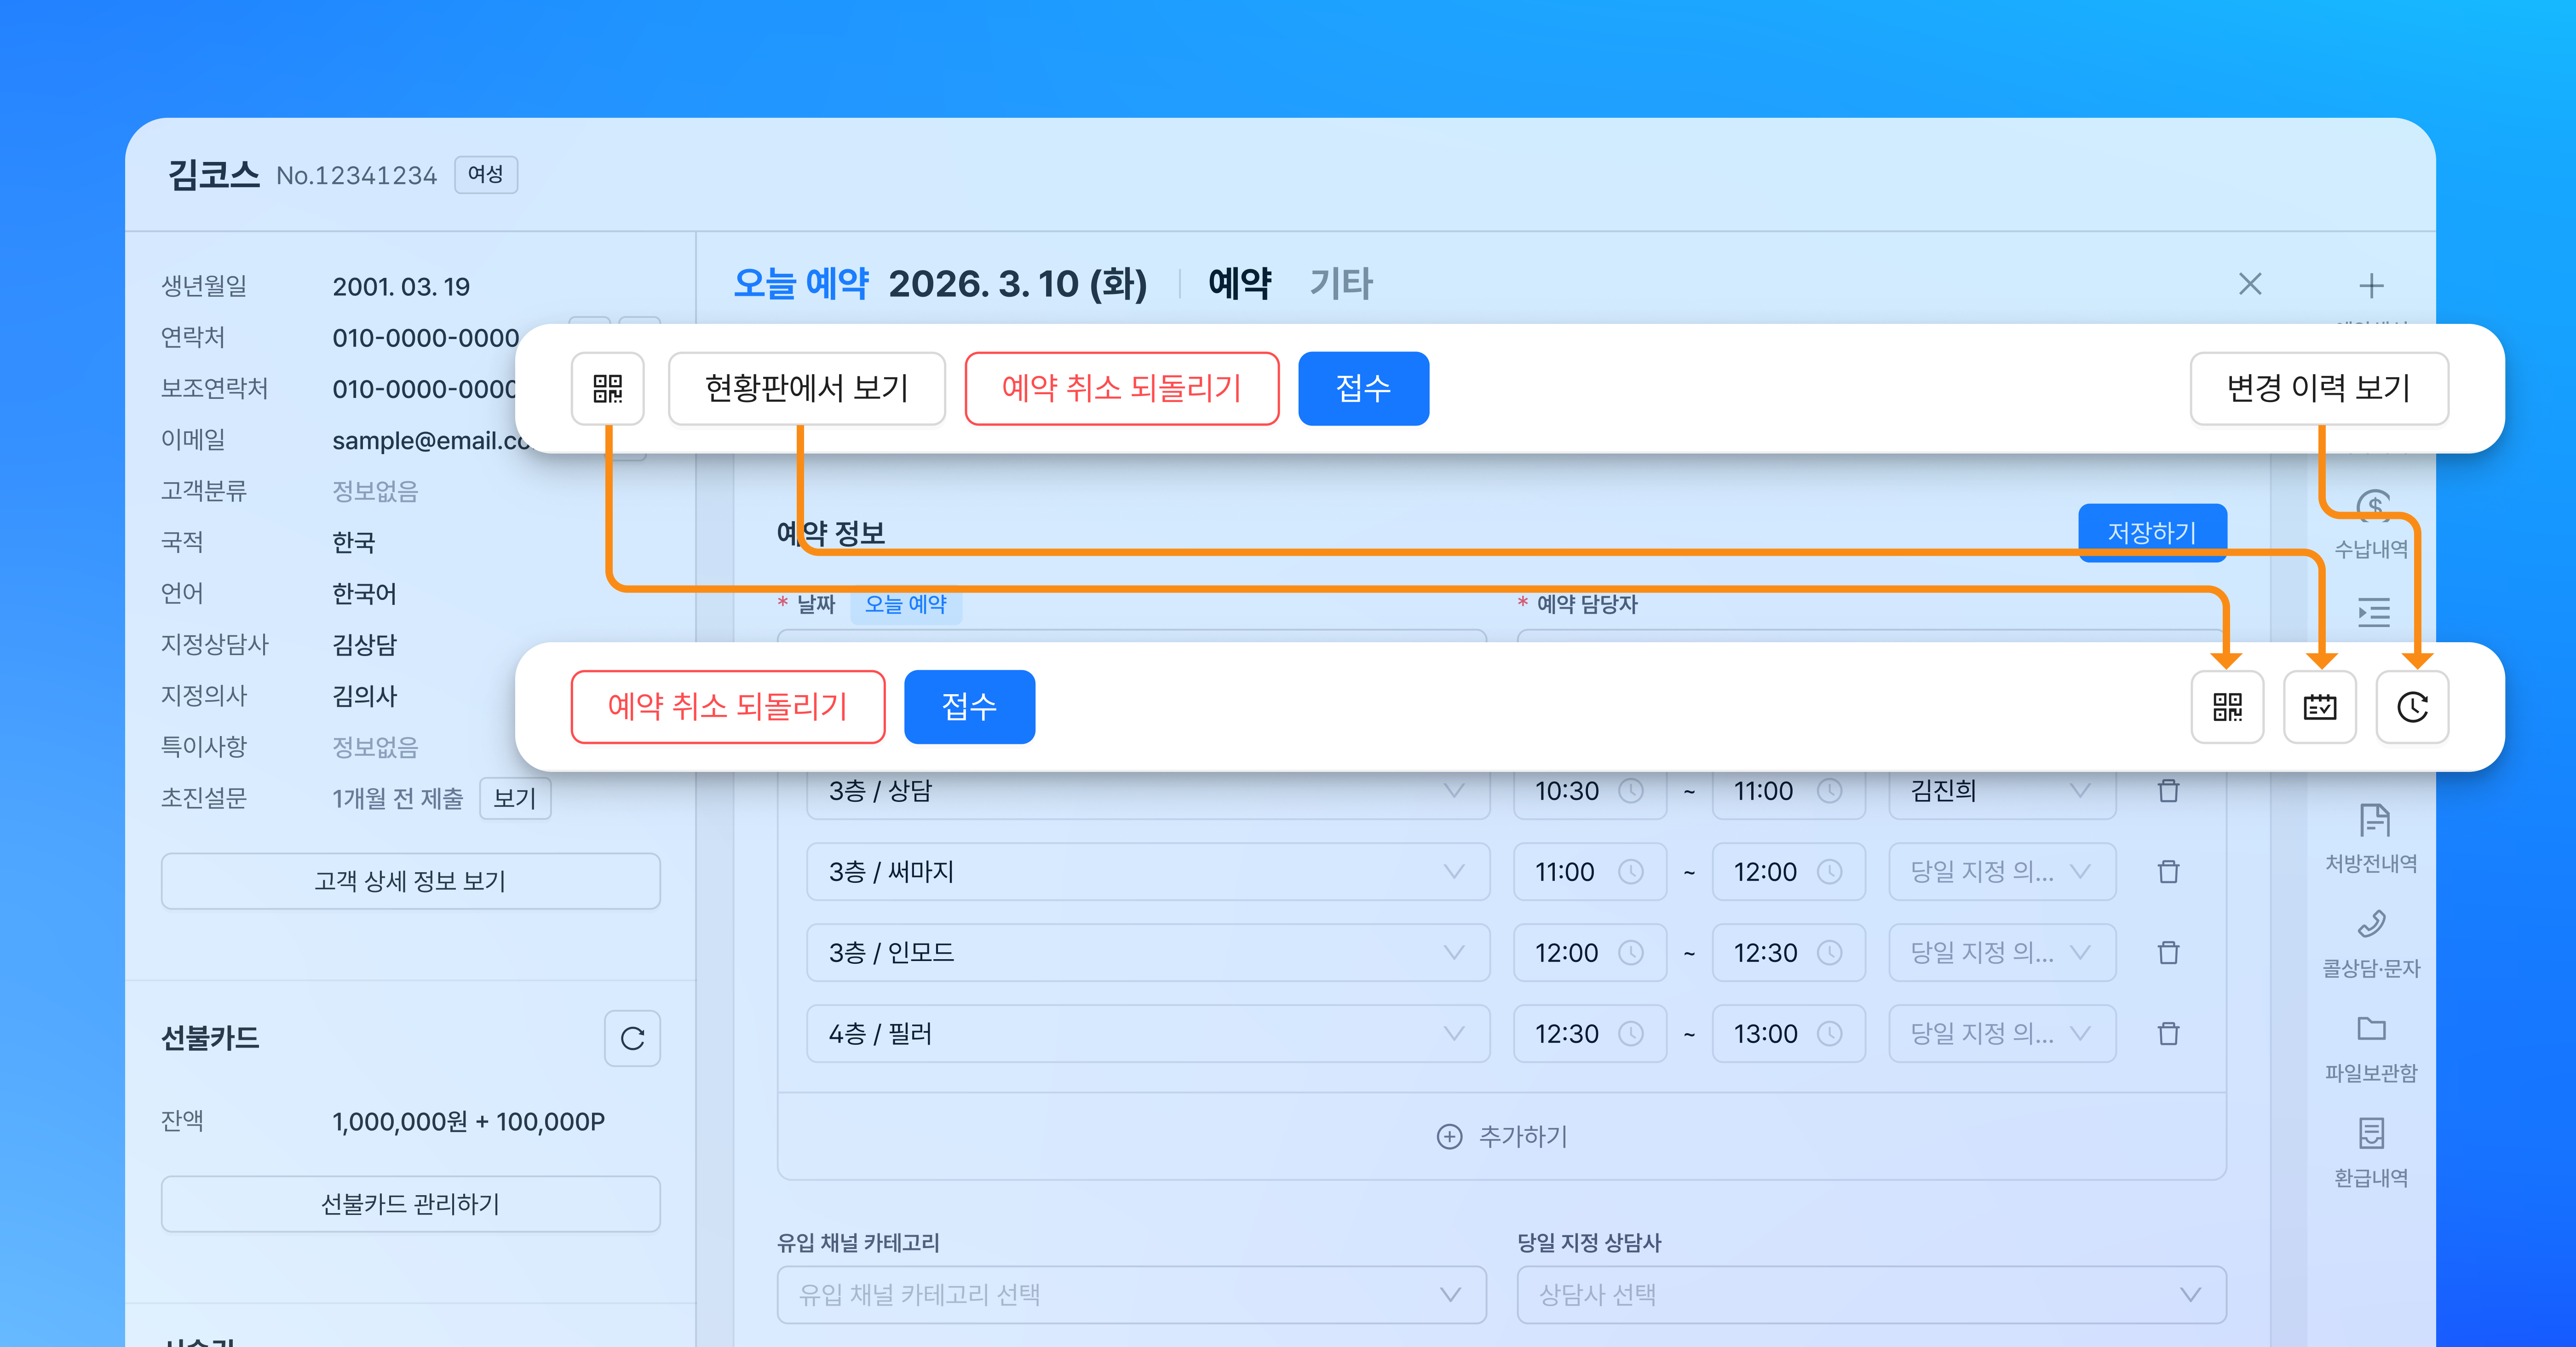Click the calendar check icon button

click(2319, 707)
